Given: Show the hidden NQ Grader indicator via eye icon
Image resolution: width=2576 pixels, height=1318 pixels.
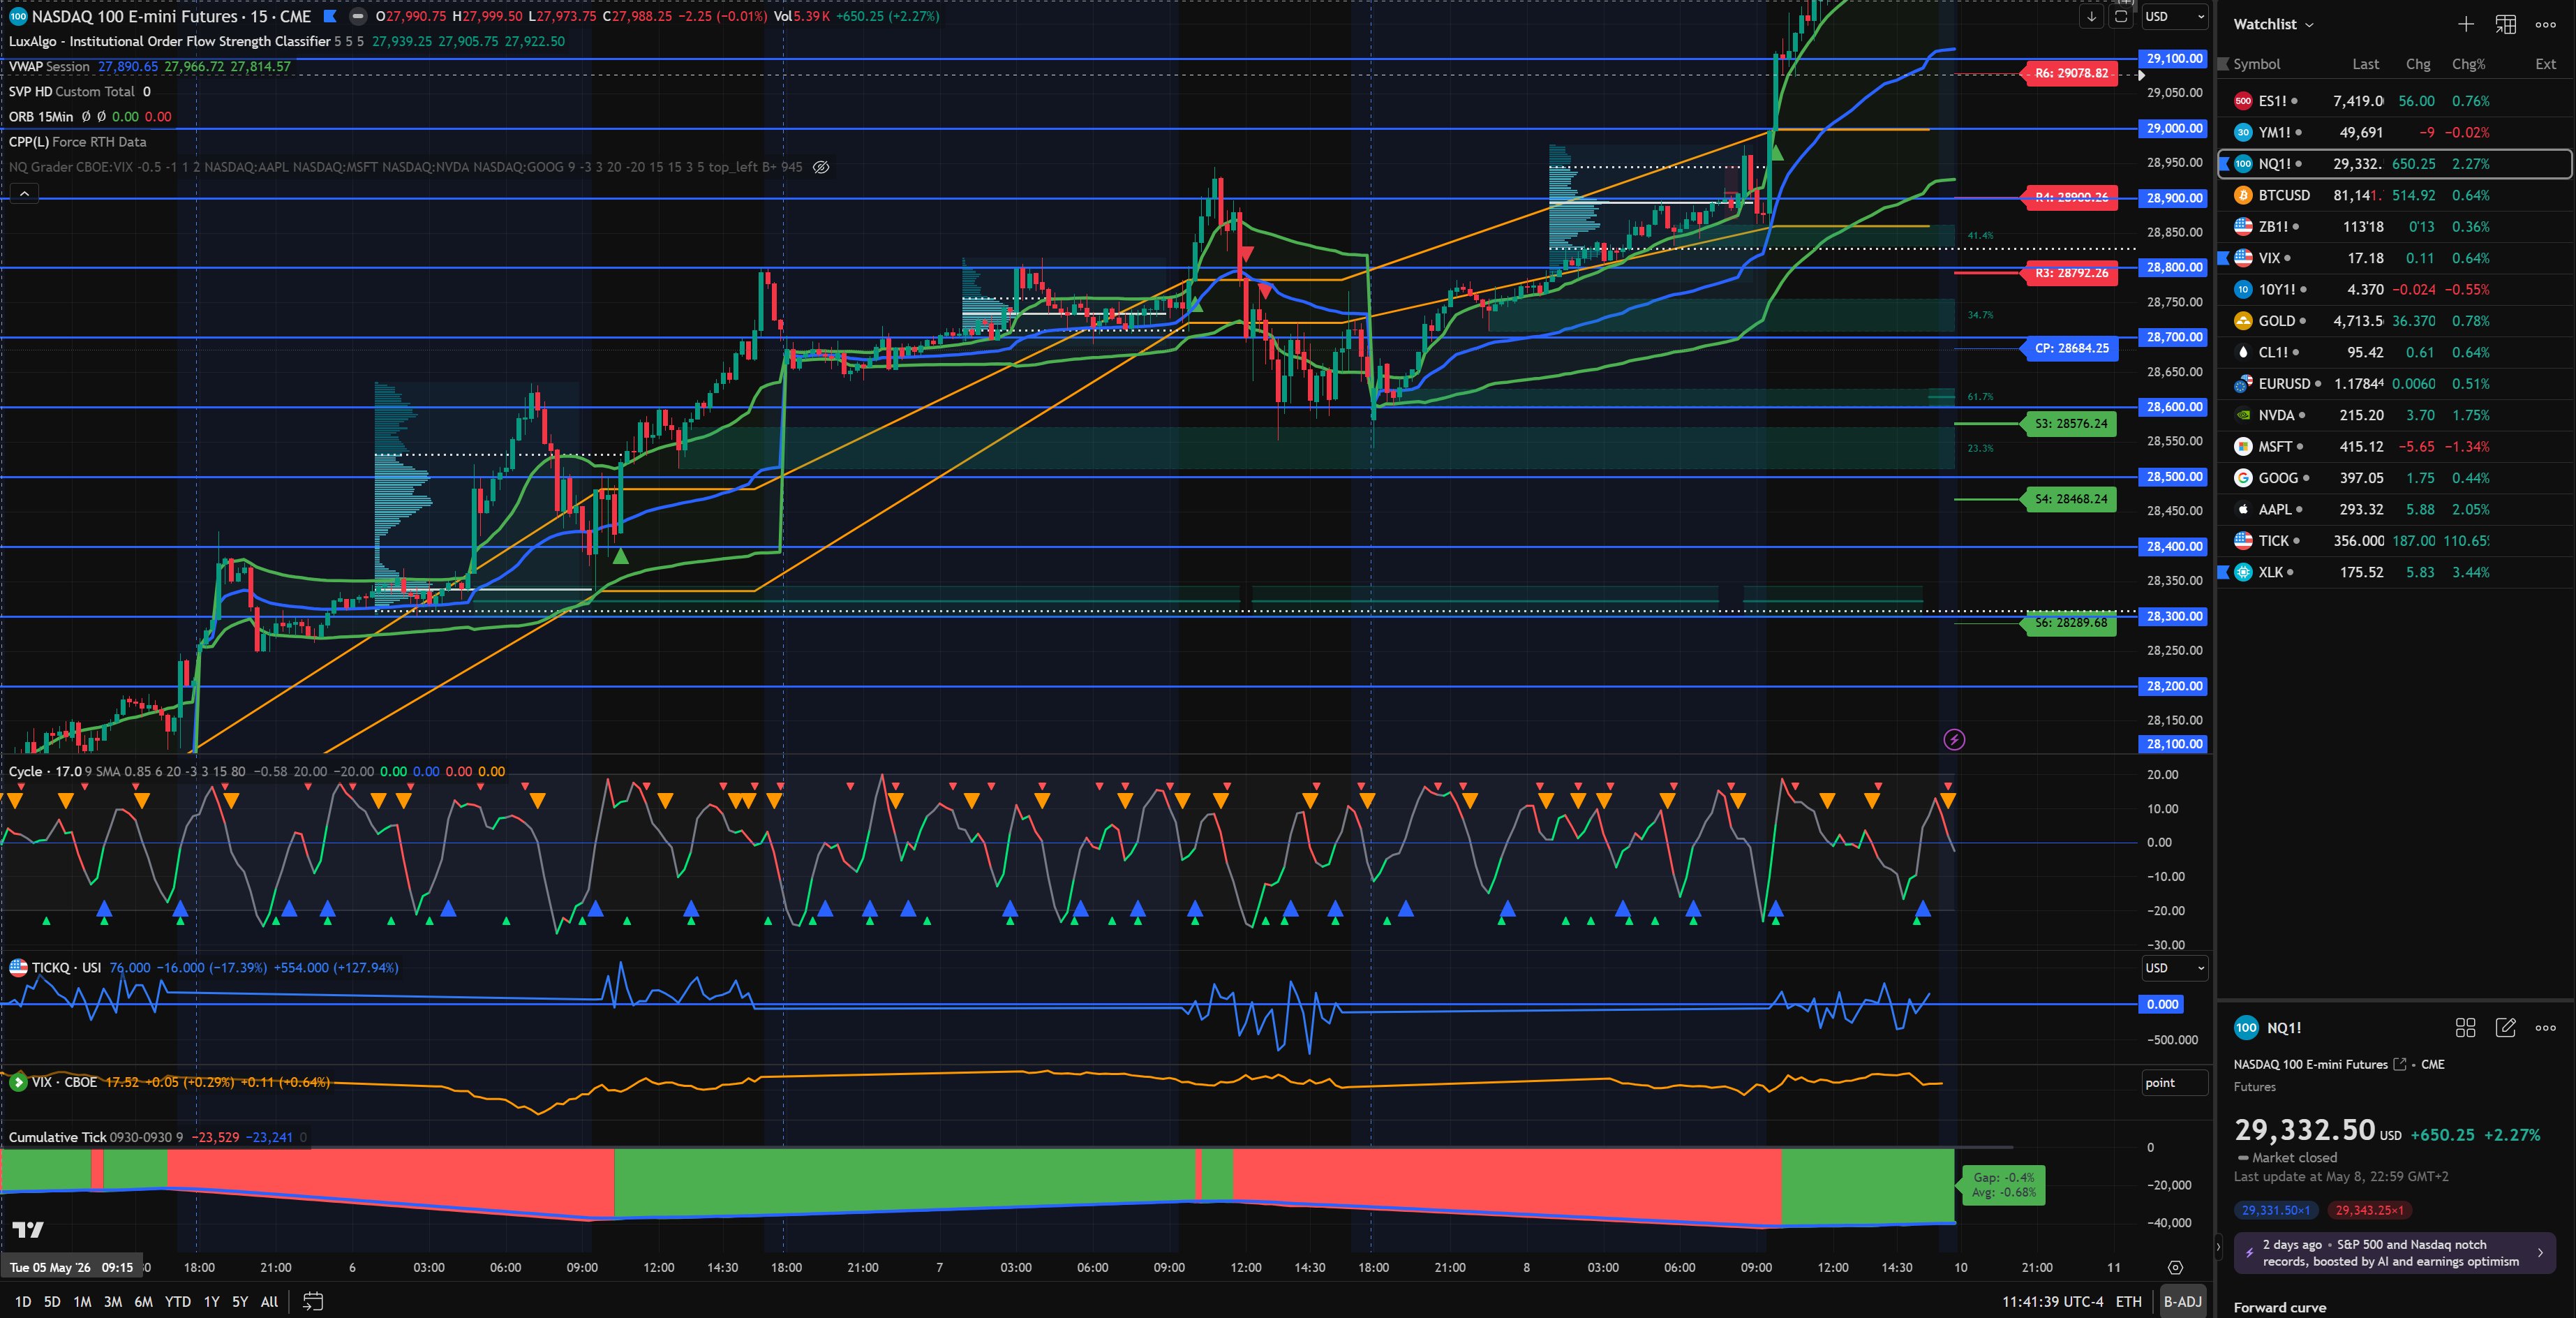Looking at the screenshot, I should (x=821, y=167).
